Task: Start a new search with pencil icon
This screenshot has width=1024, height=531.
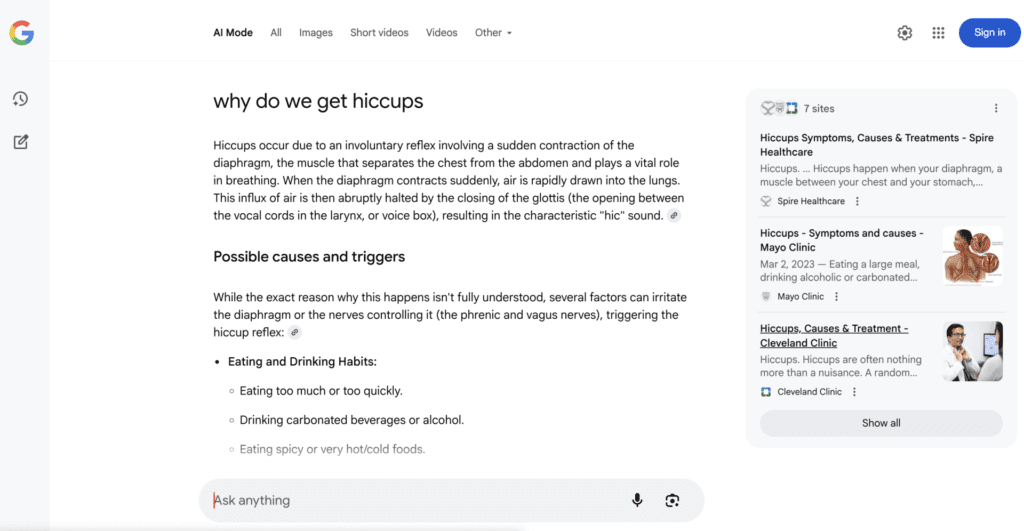Action: [x=20, y=142]
